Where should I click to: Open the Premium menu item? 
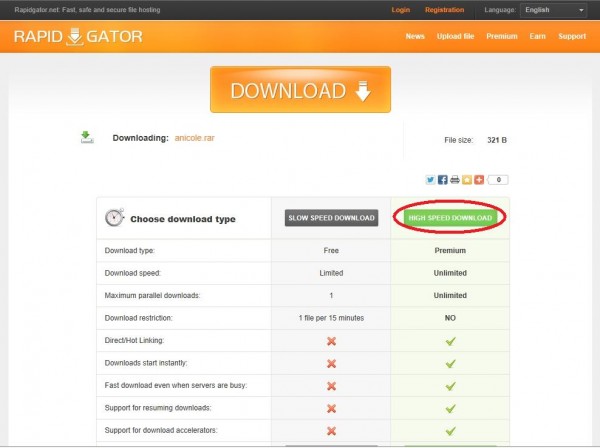(501, 36)
